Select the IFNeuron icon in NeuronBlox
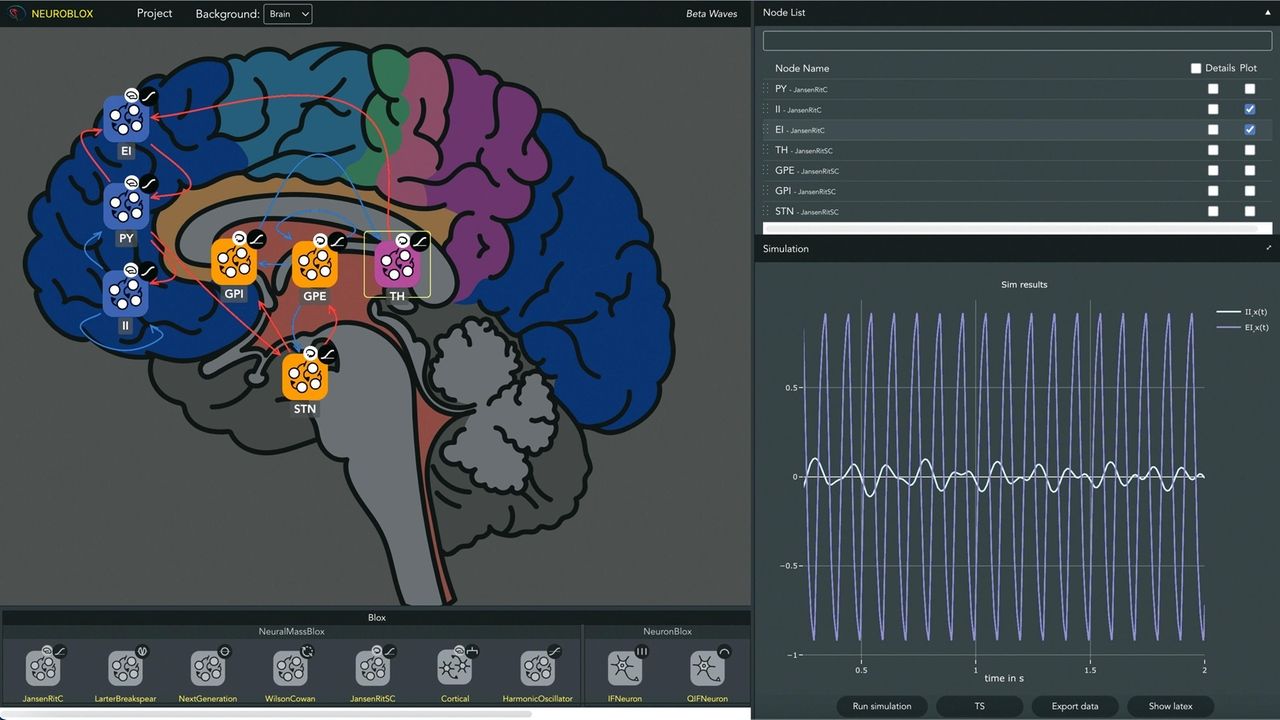1280x720 pixels. [623, 668]
